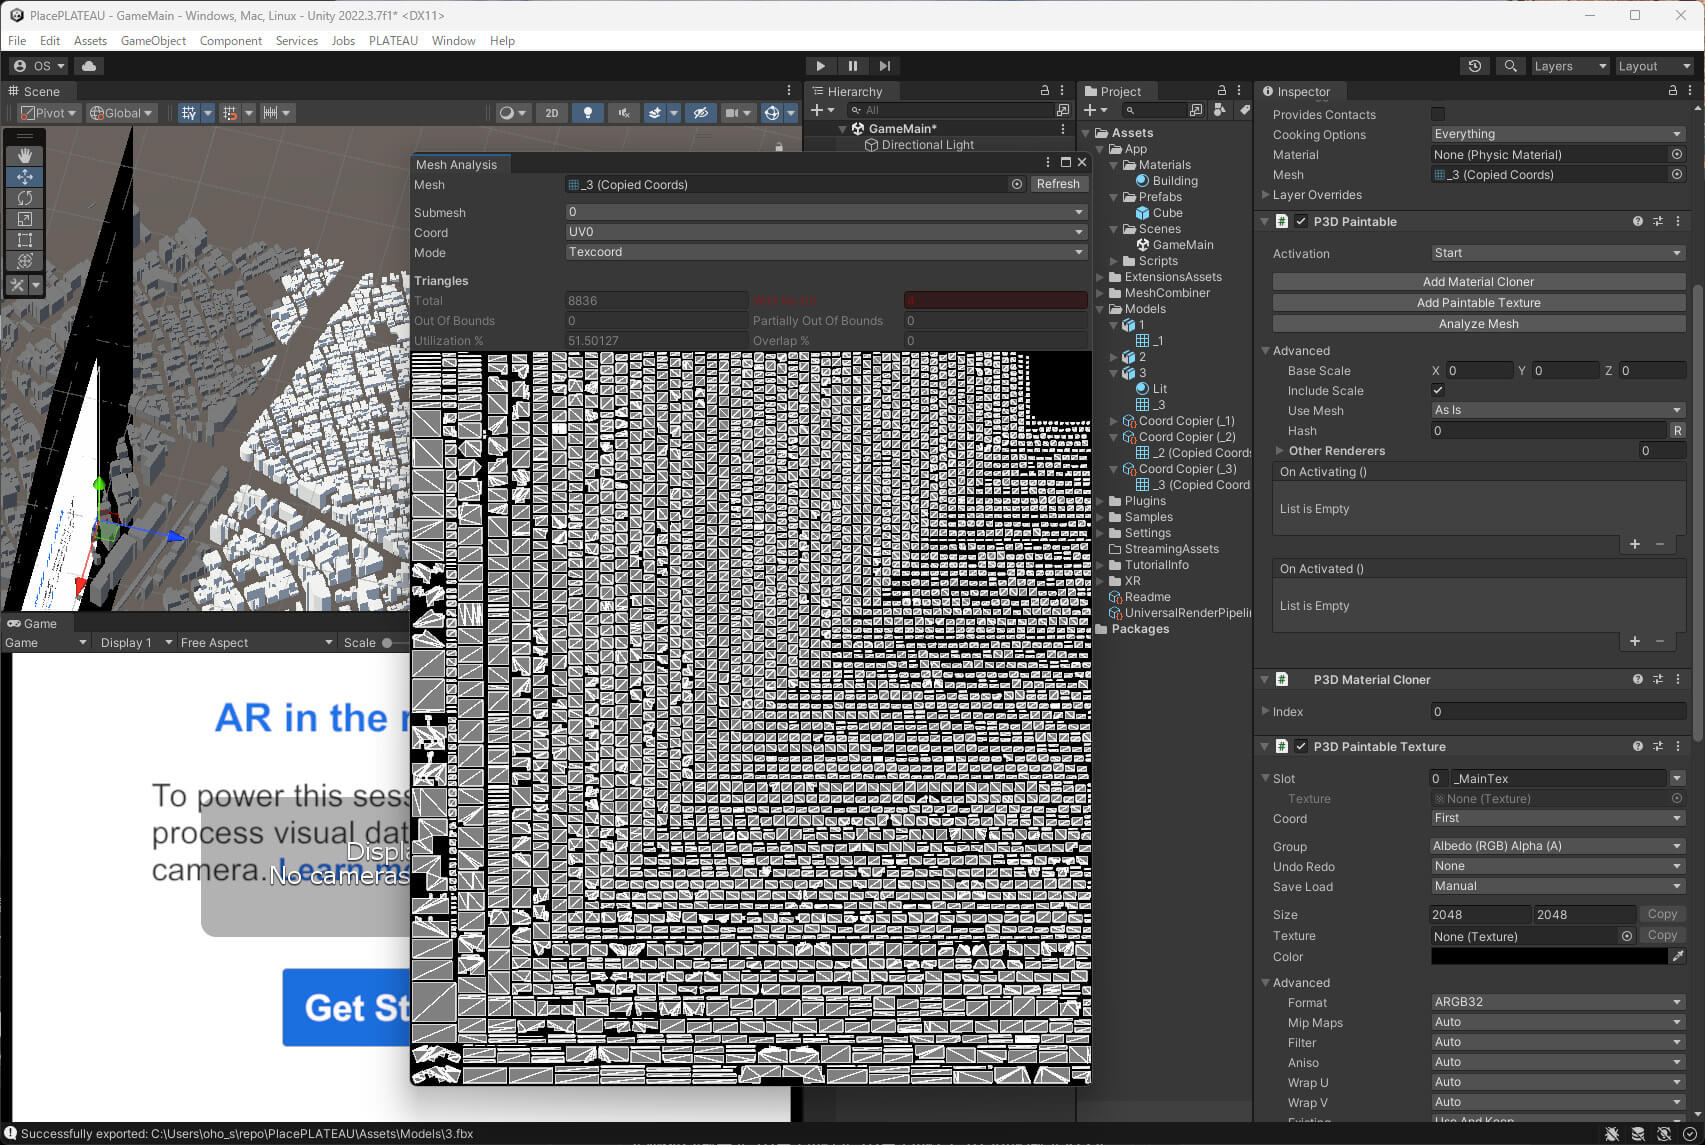Open Mesh Analysis window options menu
This screenshot has height=1145, width=1705.
[x=1048, y=162]
